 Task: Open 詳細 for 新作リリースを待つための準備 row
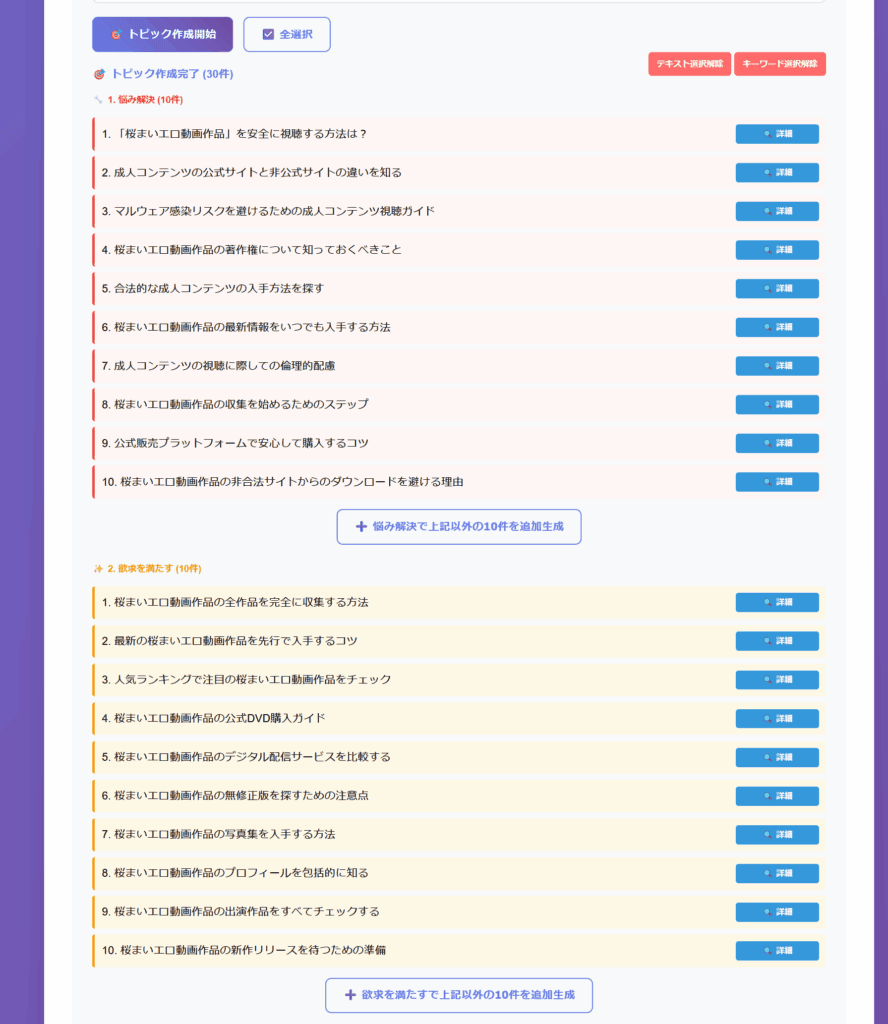pyautogui.click(x=777, y=950)
